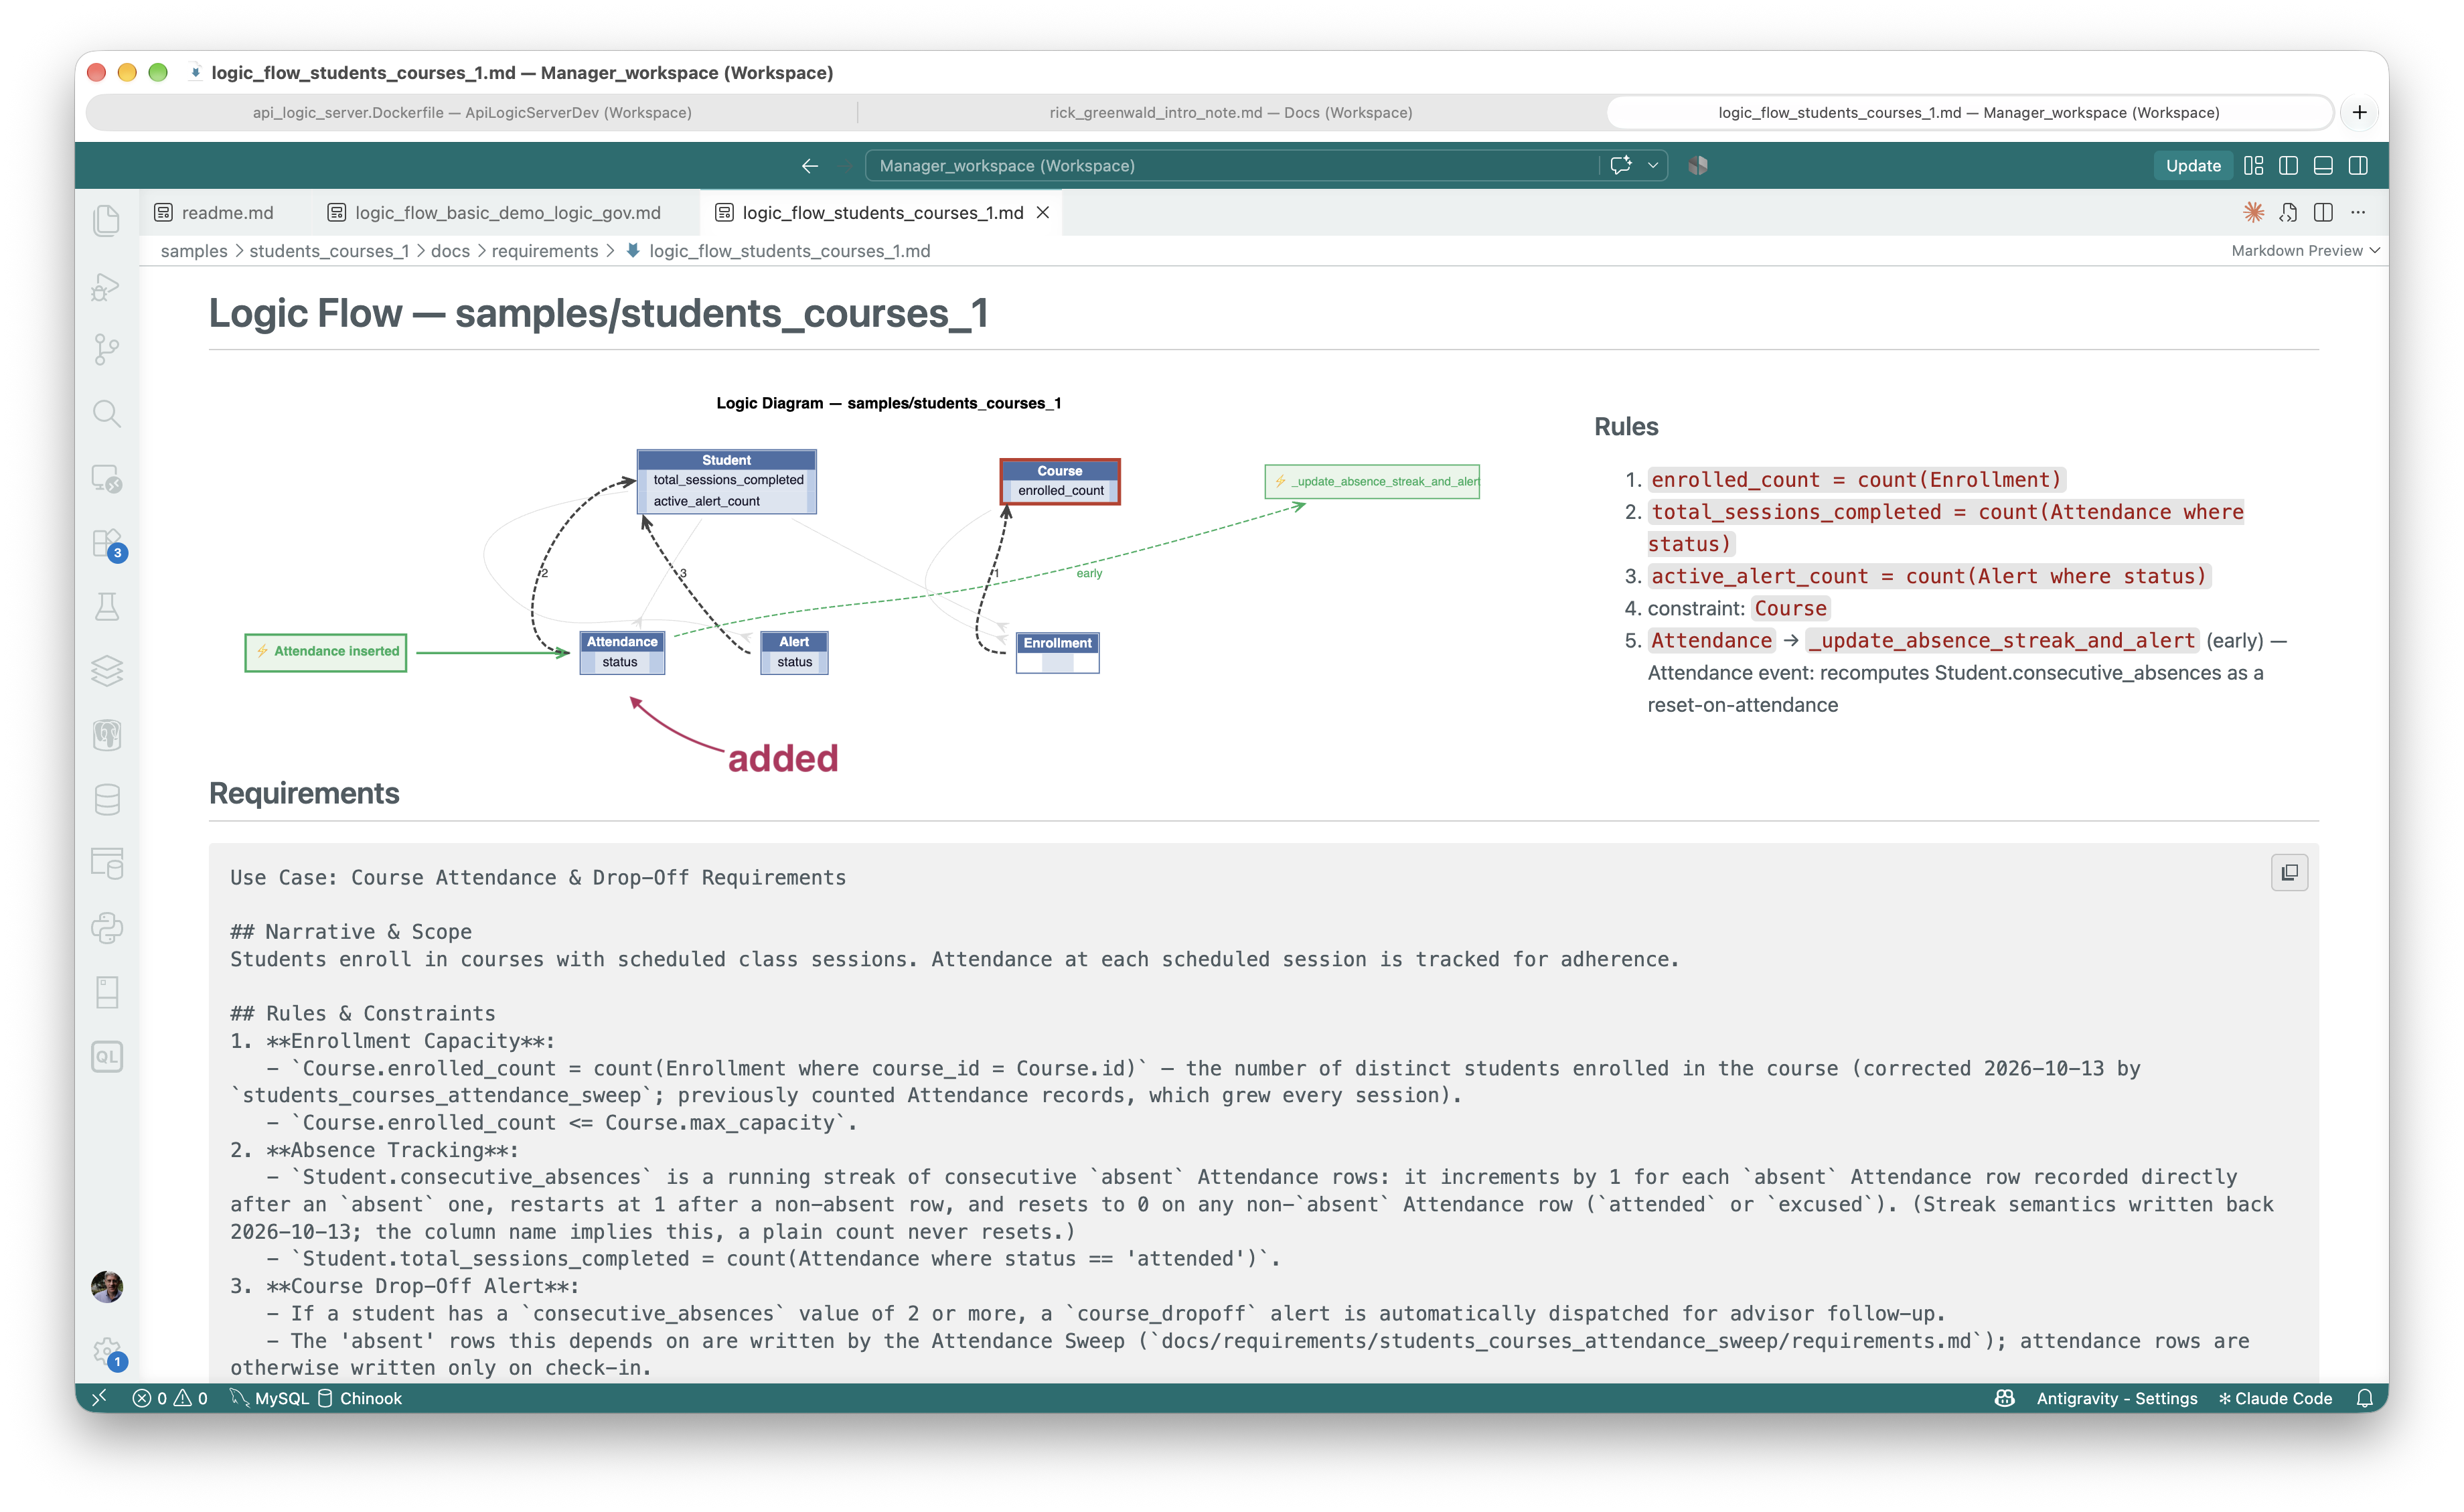
Task: Open the notifications bell
Action: pos(2364,1398)
